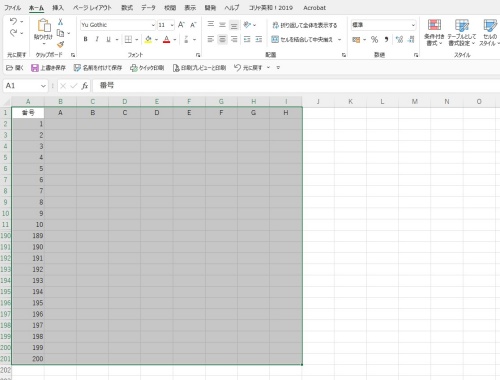Increase font size with larger A
Screen dimensions: 500x380
point(181,25)
